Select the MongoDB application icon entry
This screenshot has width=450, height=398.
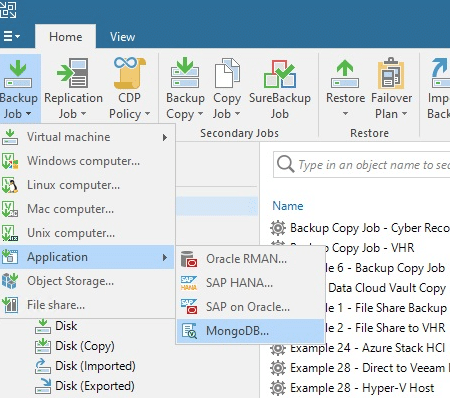tap(189, 331)
